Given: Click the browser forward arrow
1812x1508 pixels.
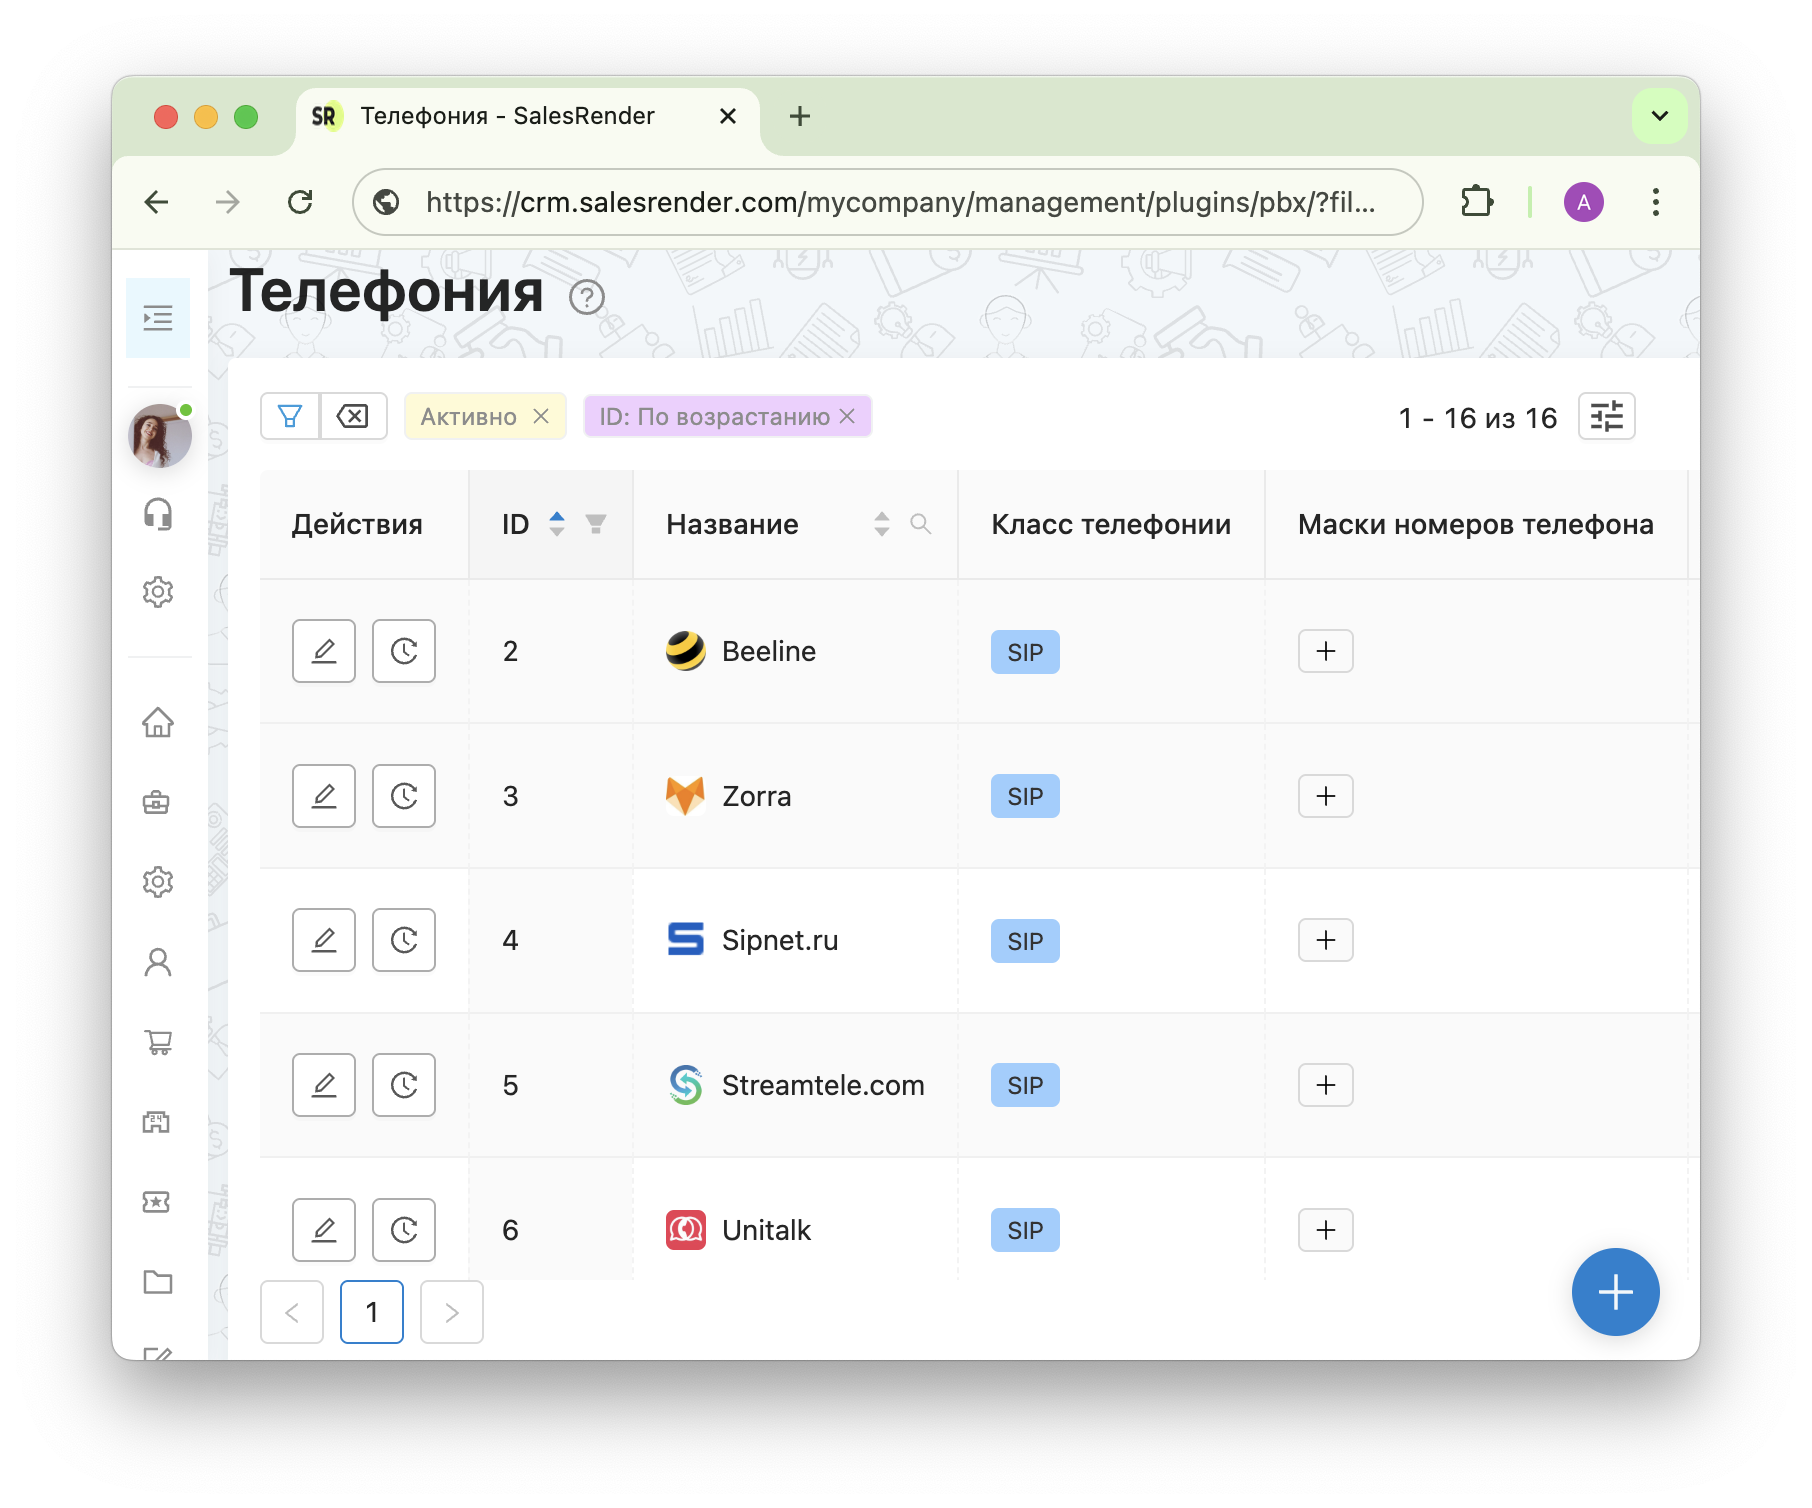Looking at the screenshot, I should tap(228, 202).
